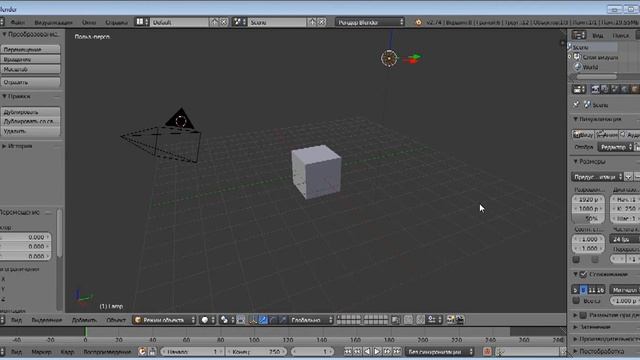Click the snap element type icon

pos(434,320)
